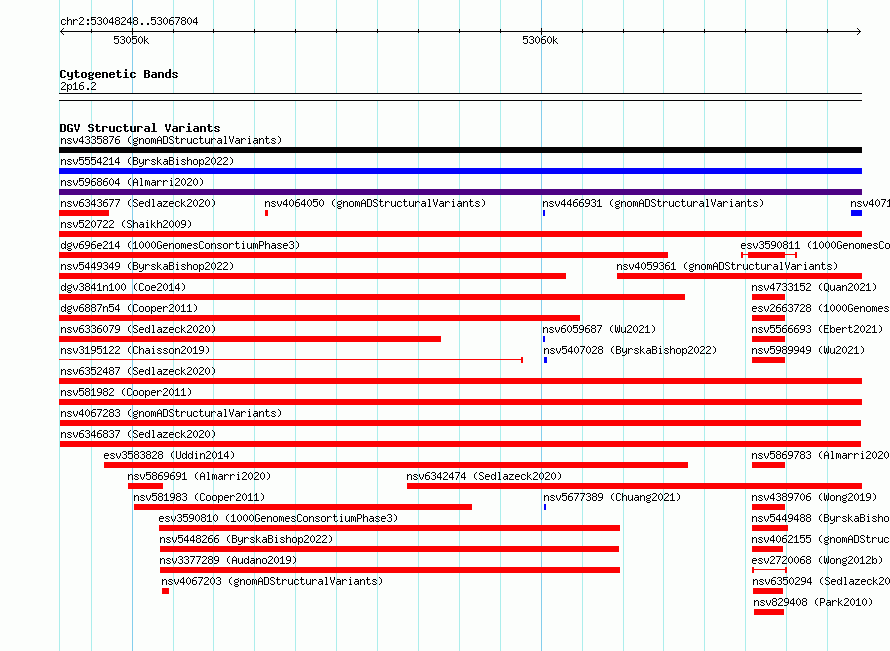Viewport: 890px width, 651px height.
Task: Click the nsv4335876 gnomADStructuralVariants label
Action: click(171, 140)
